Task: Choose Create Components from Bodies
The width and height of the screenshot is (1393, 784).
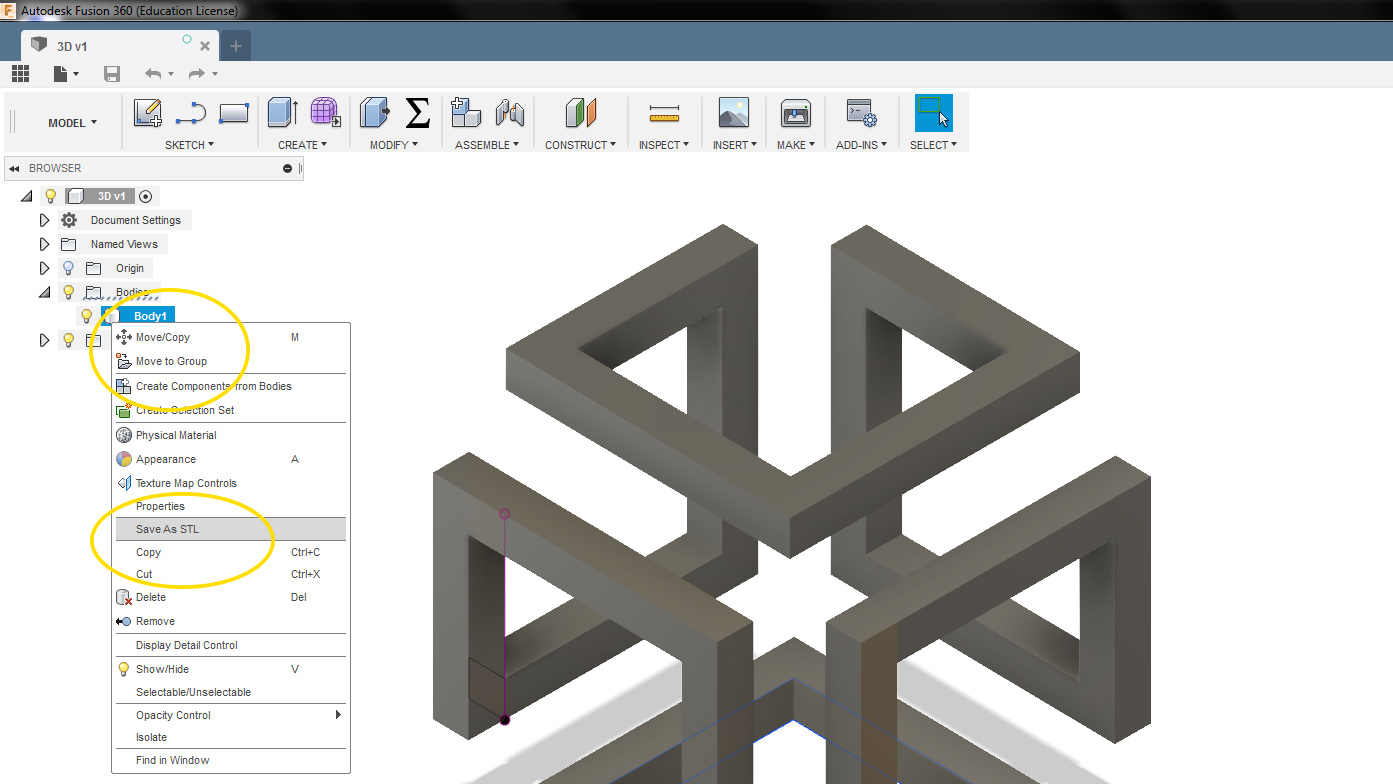Action: (x=230, y=386)
